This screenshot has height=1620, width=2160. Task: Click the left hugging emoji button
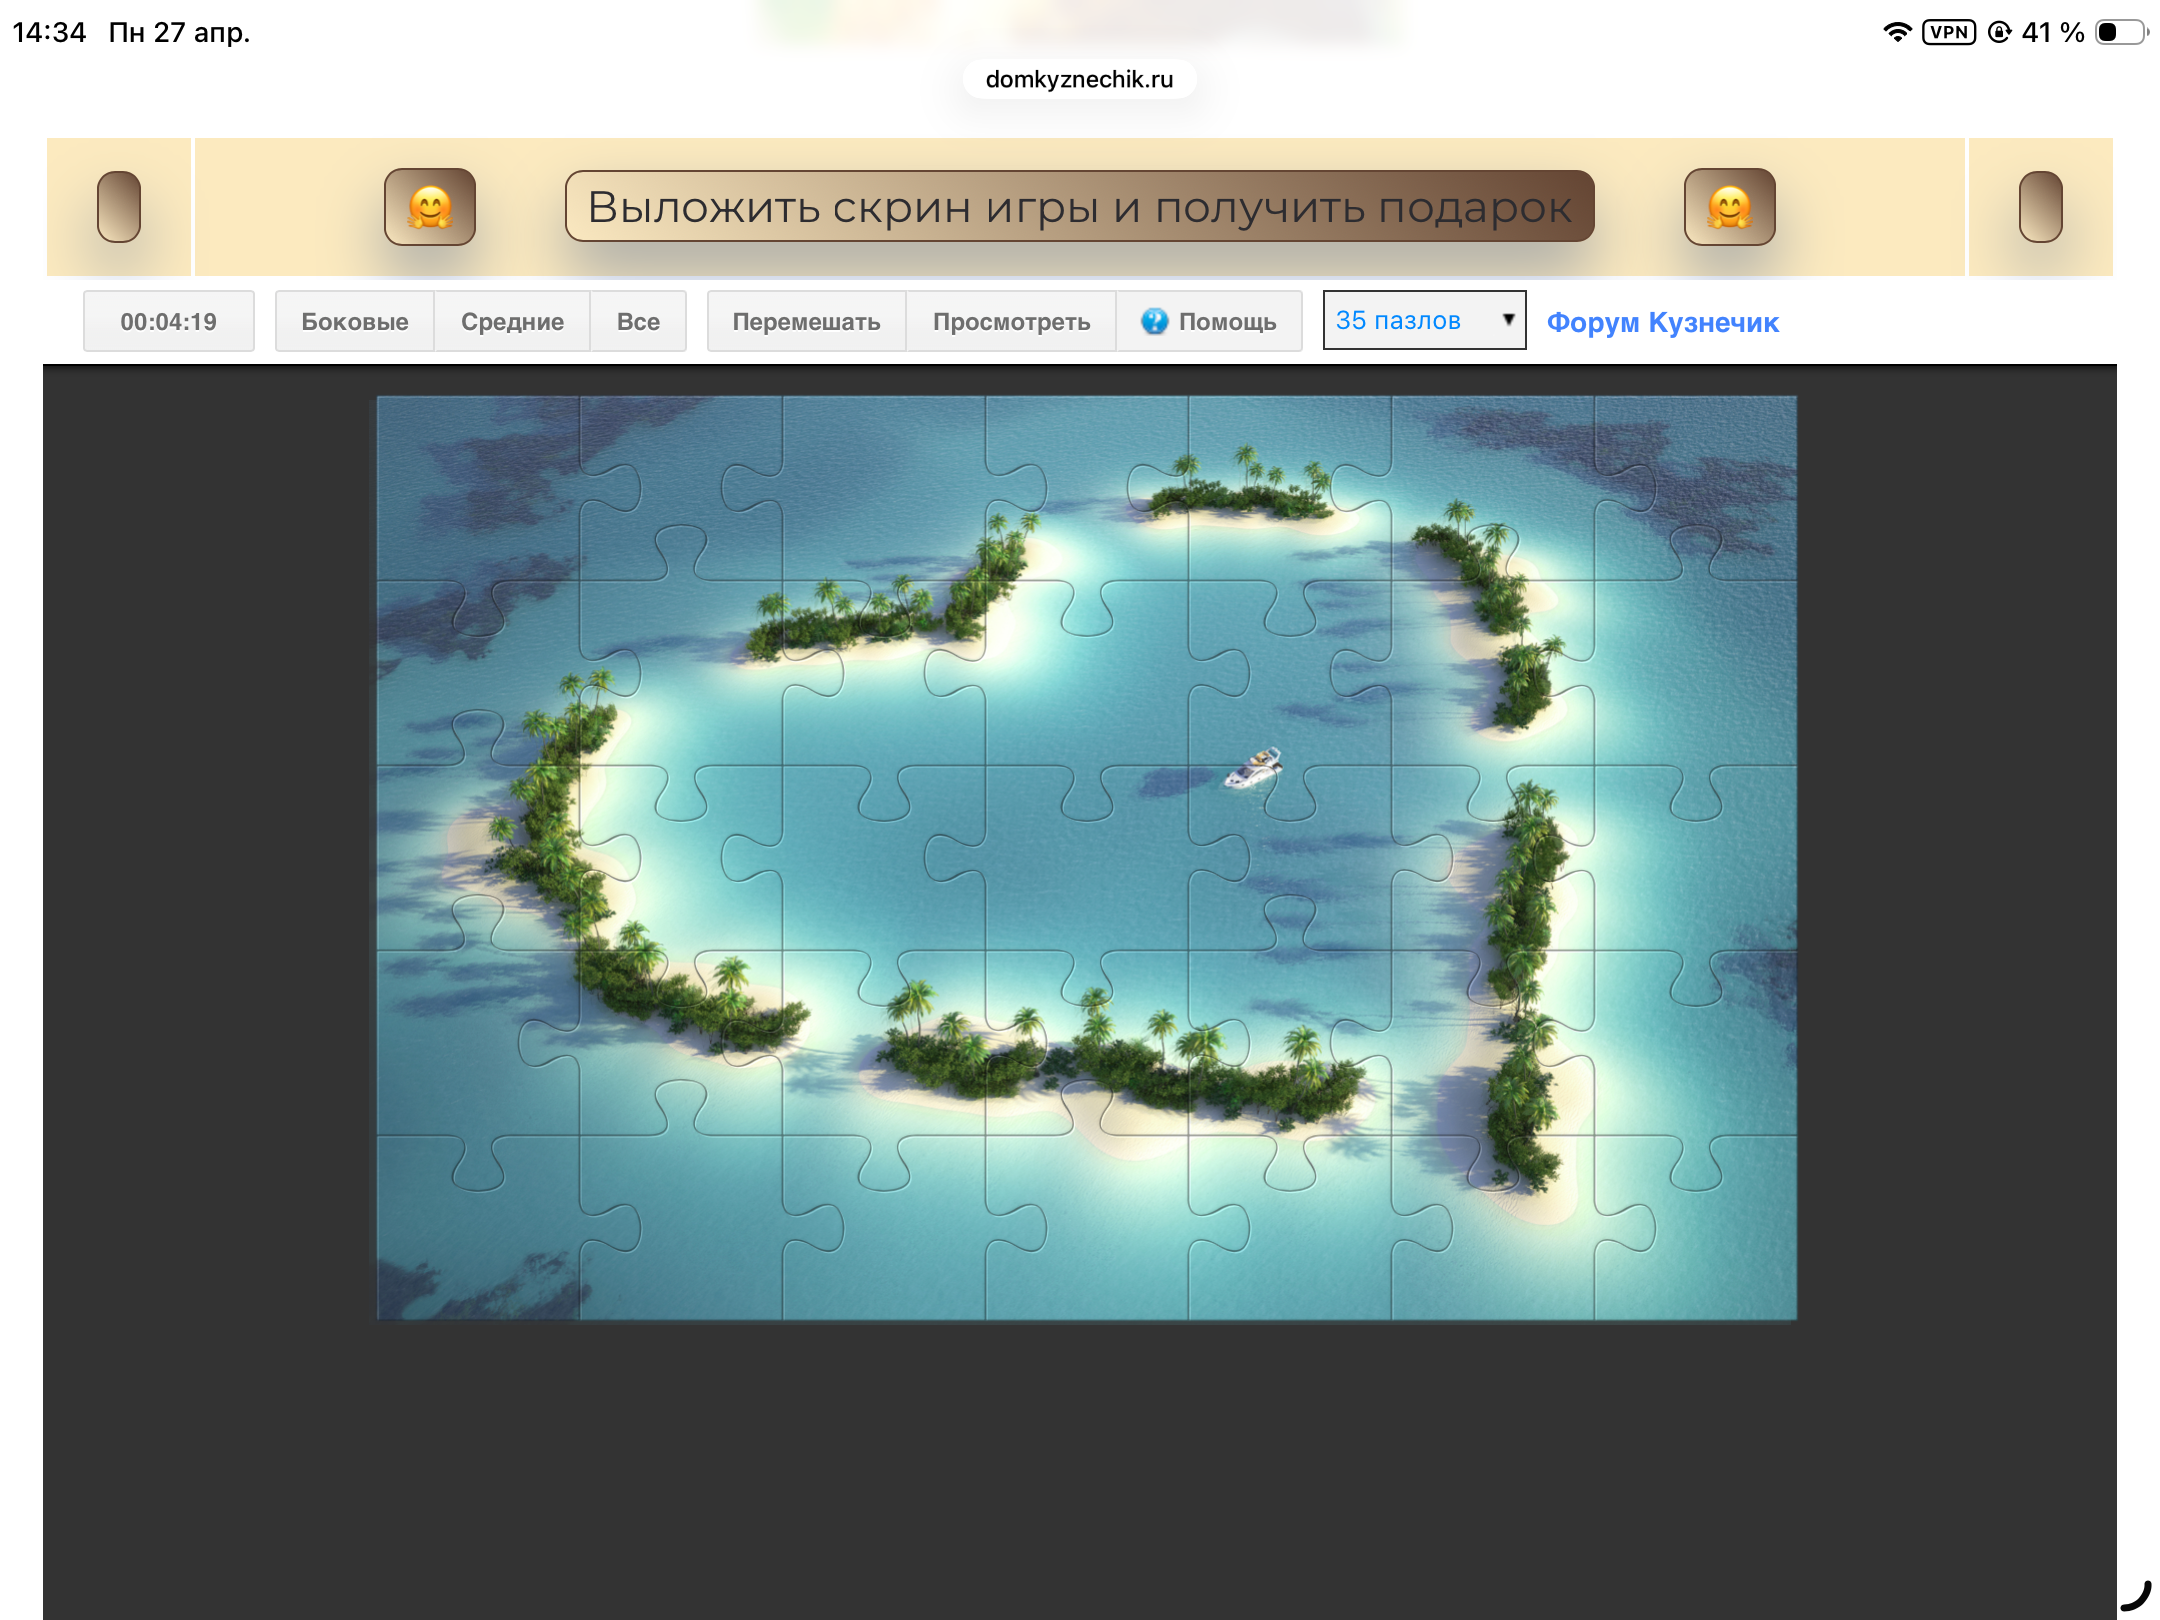(x=430, y=207)
